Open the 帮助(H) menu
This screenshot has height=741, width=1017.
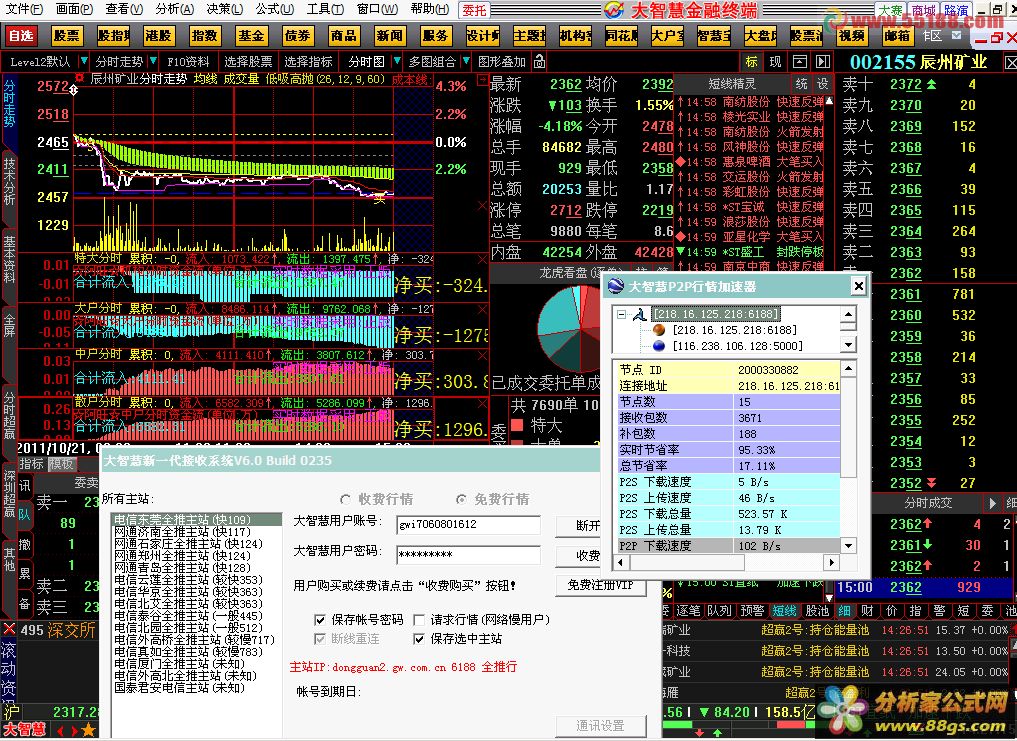pos(429,9)
